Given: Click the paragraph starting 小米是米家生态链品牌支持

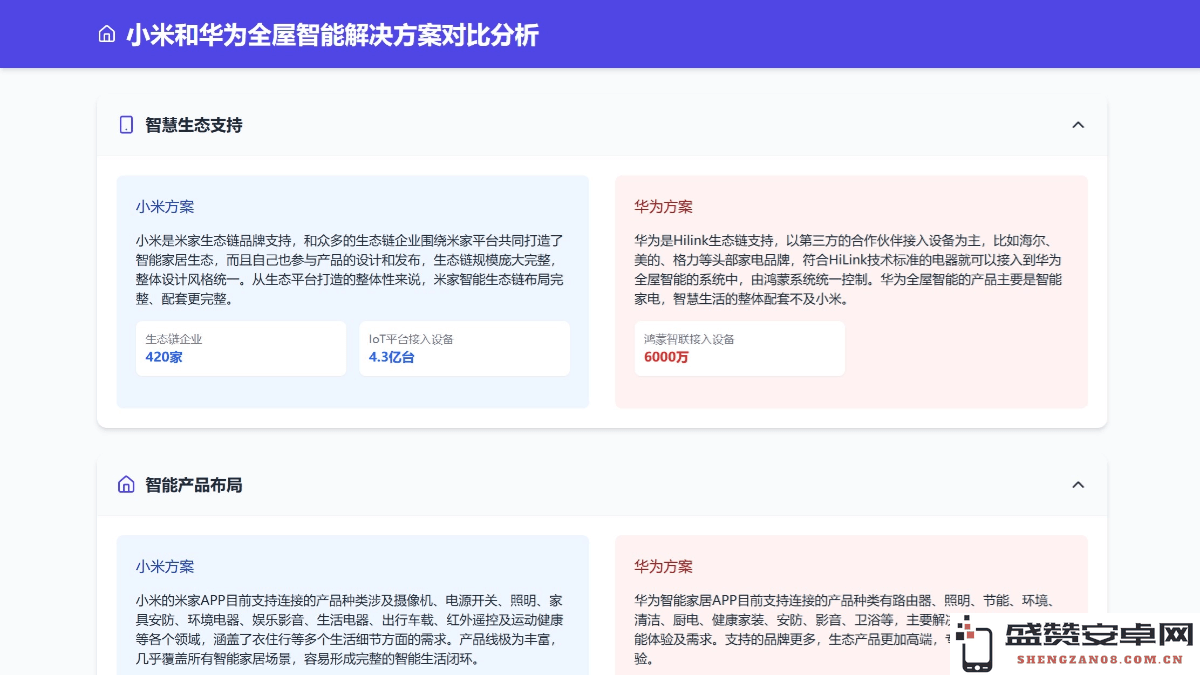Looking at the screenshot, I should pos(352,270).
